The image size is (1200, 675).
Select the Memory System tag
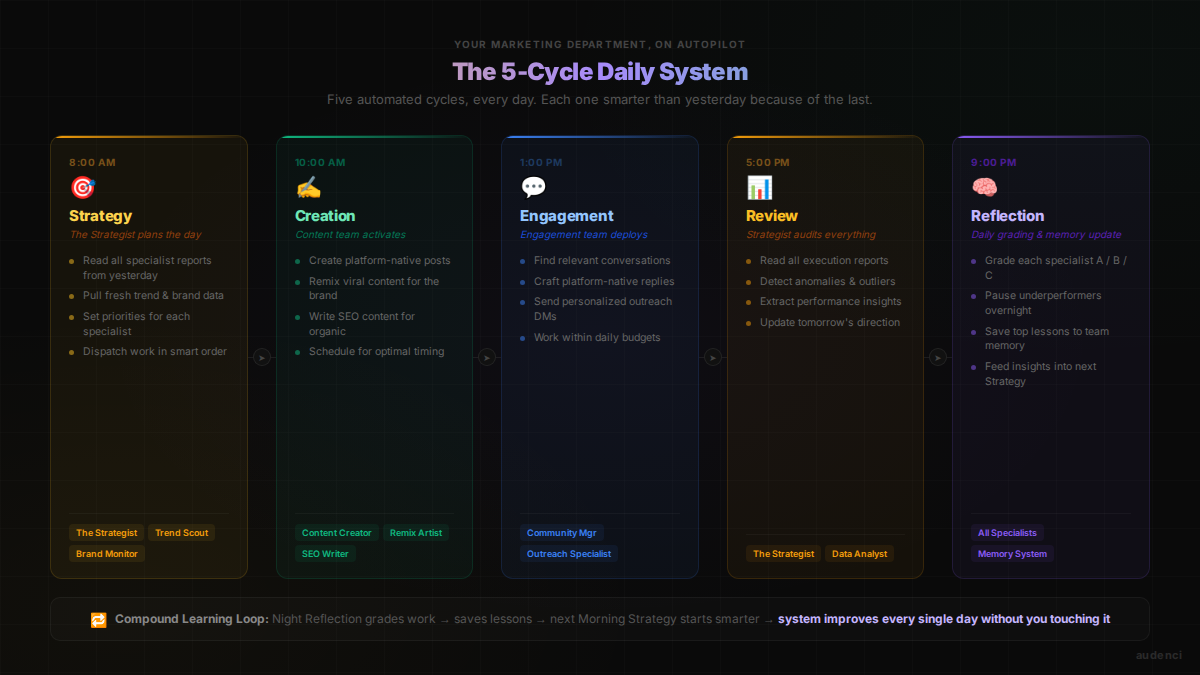point(1012,554)
